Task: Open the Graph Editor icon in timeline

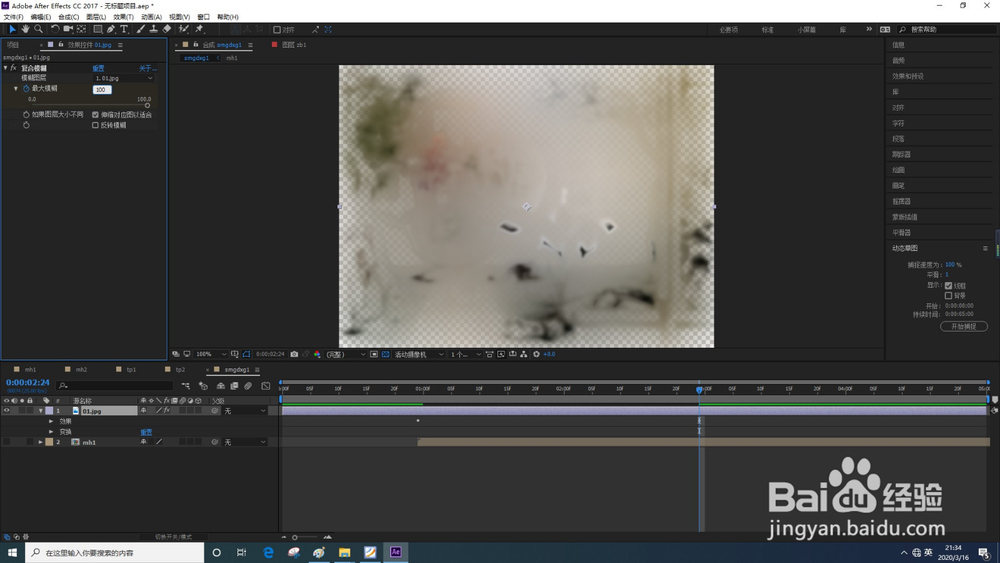Action: (266, 386)
